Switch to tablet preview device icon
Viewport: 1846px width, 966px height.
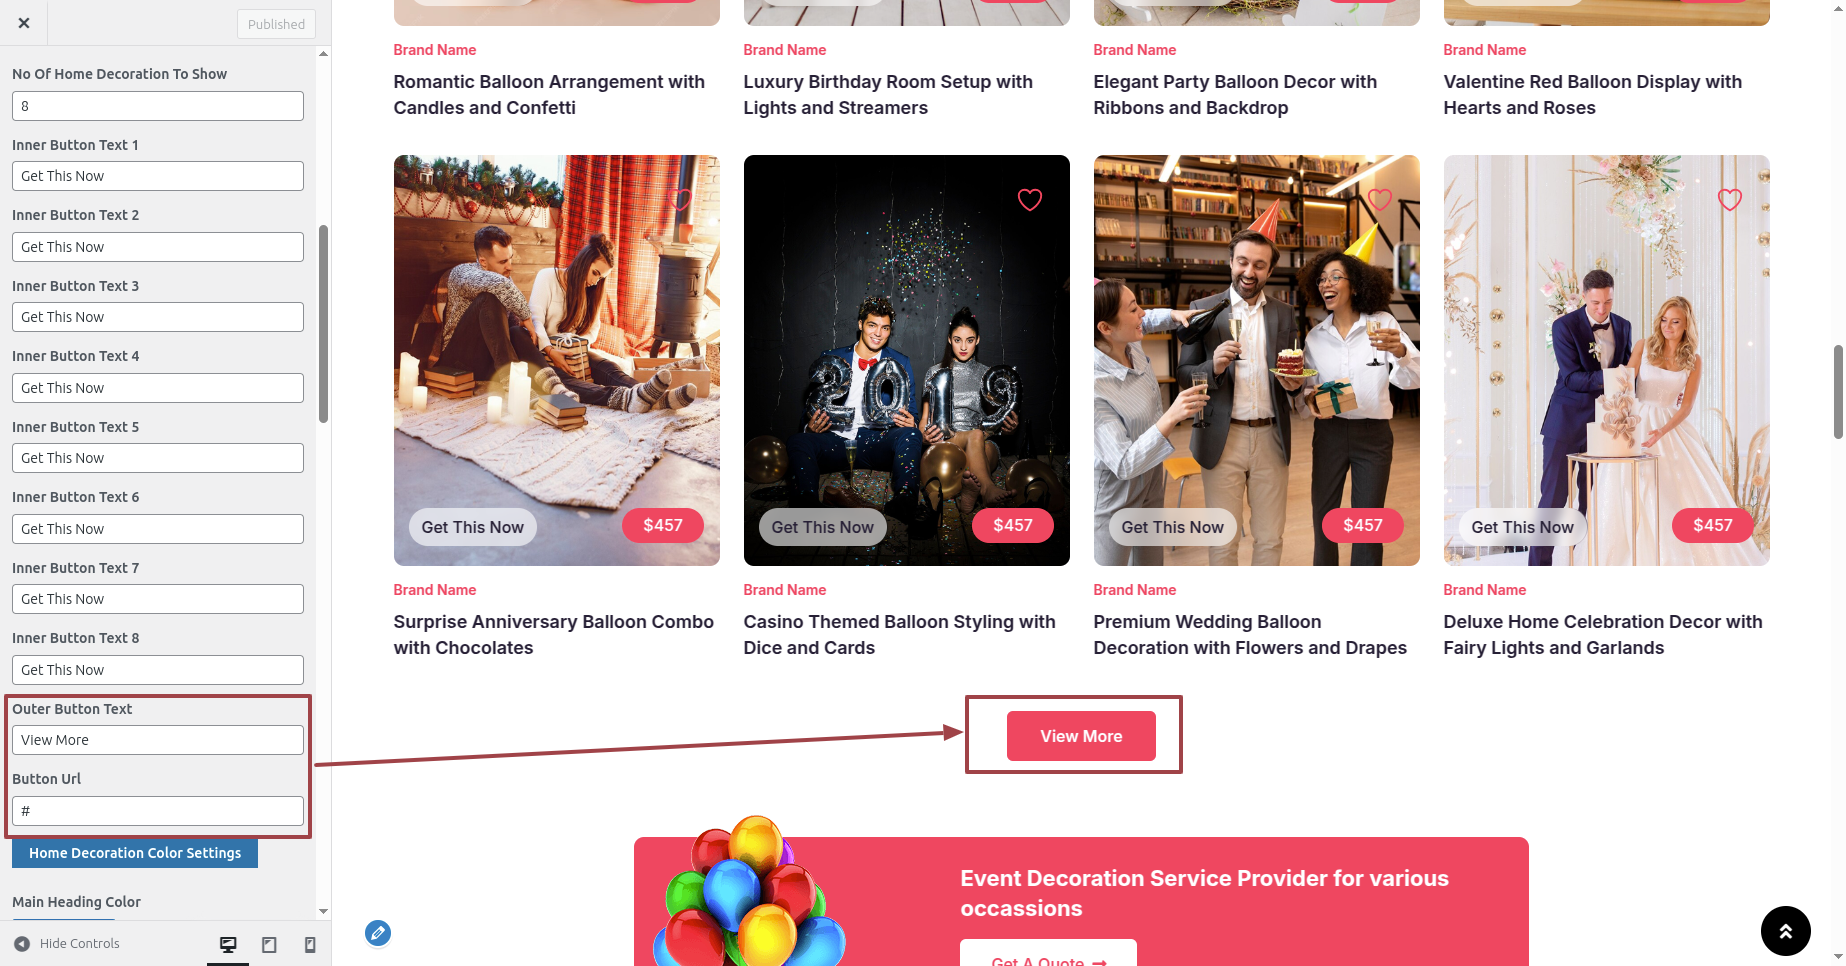269,944
